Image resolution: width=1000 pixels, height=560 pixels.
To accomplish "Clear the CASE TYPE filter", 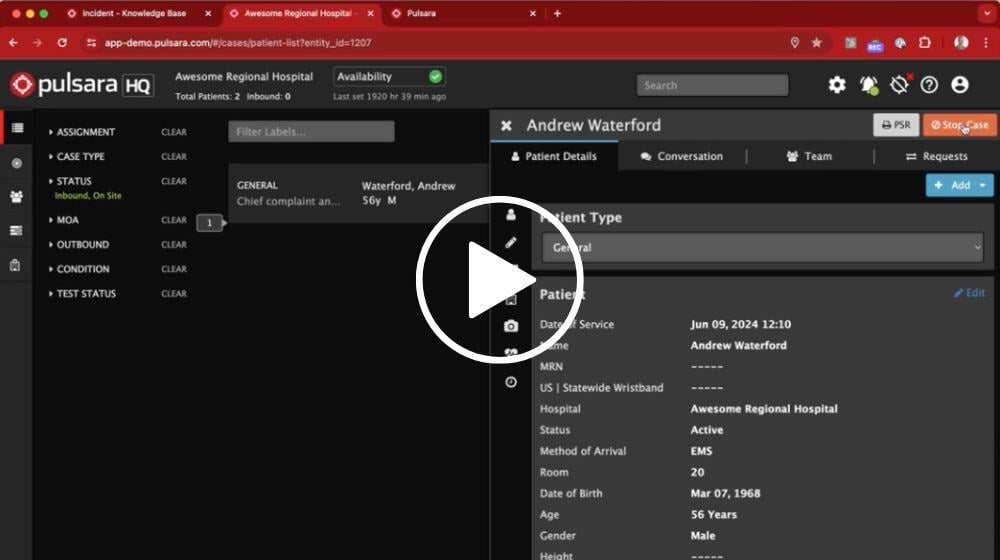I will [173, 156].
